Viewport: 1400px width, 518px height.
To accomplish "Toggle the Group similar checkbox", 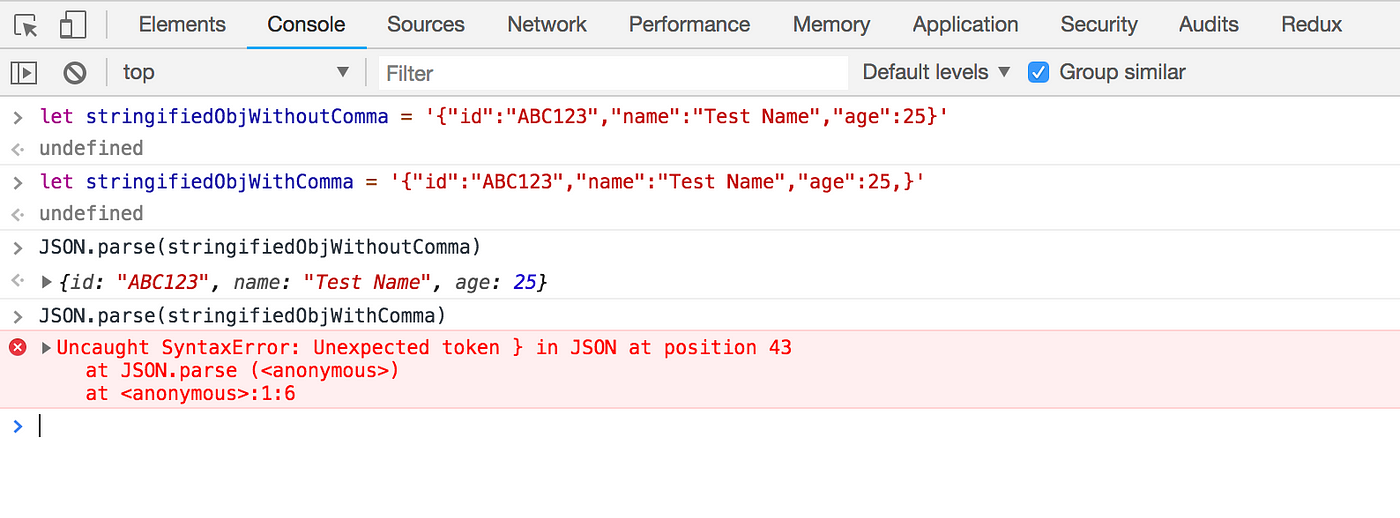I will pos(1039,72).
